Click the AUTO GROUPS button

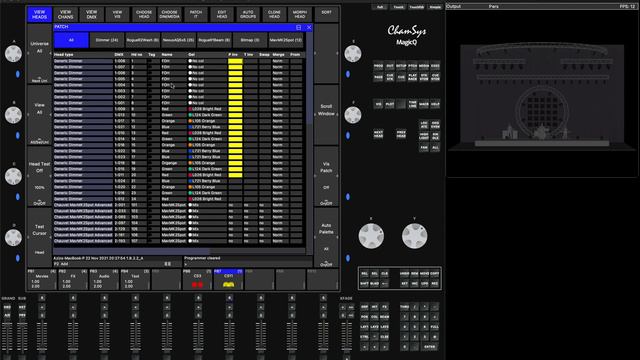point(248,15)
